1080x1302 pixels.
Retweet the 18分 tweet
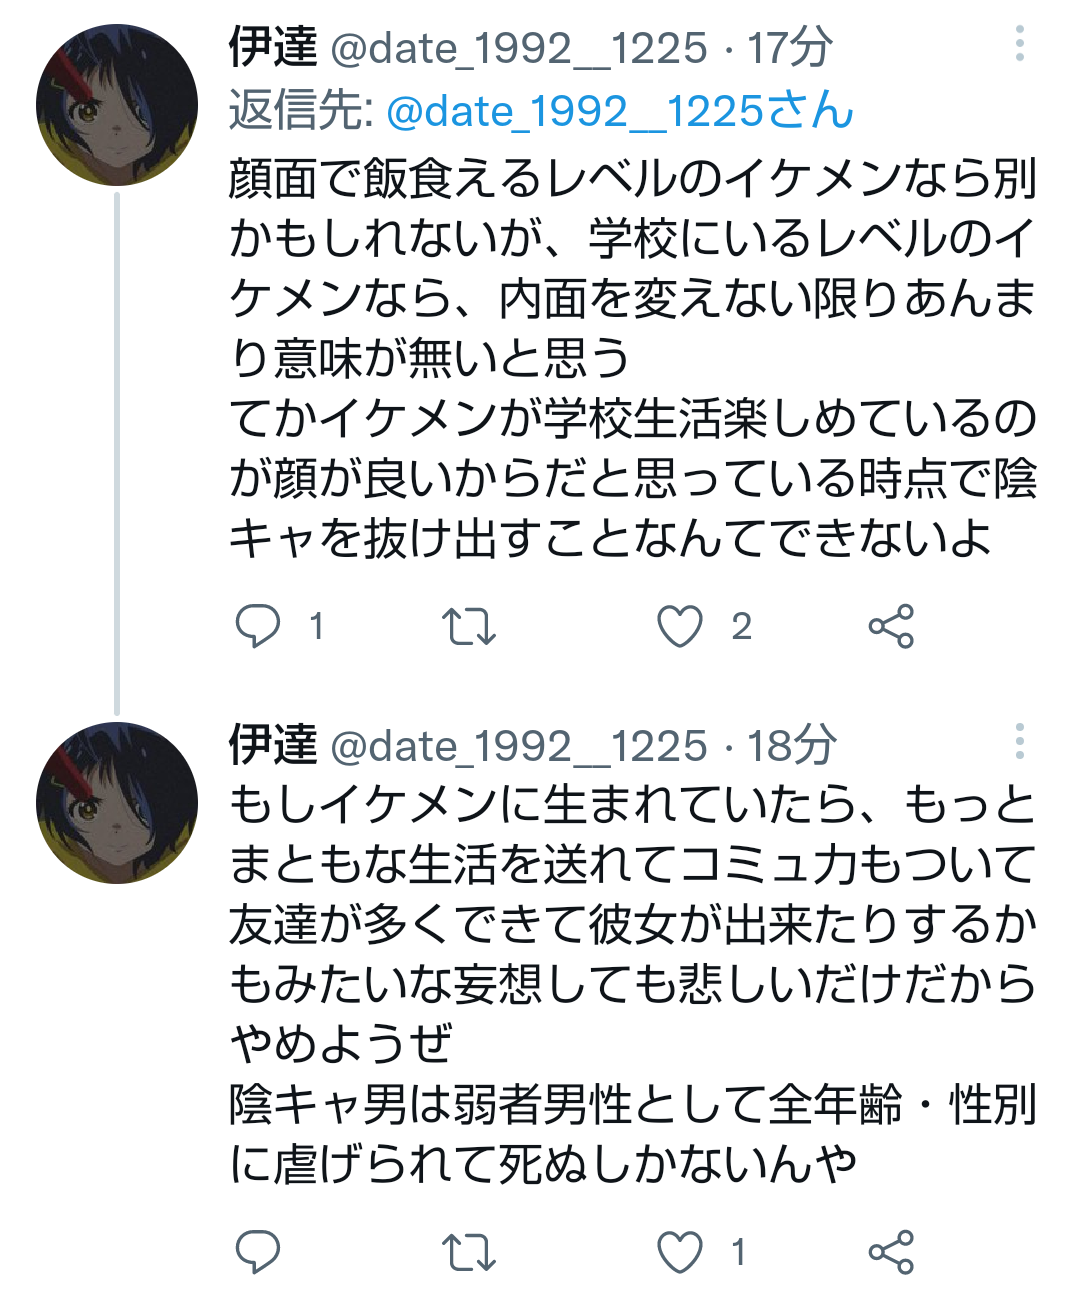[x=468, y=1251]
